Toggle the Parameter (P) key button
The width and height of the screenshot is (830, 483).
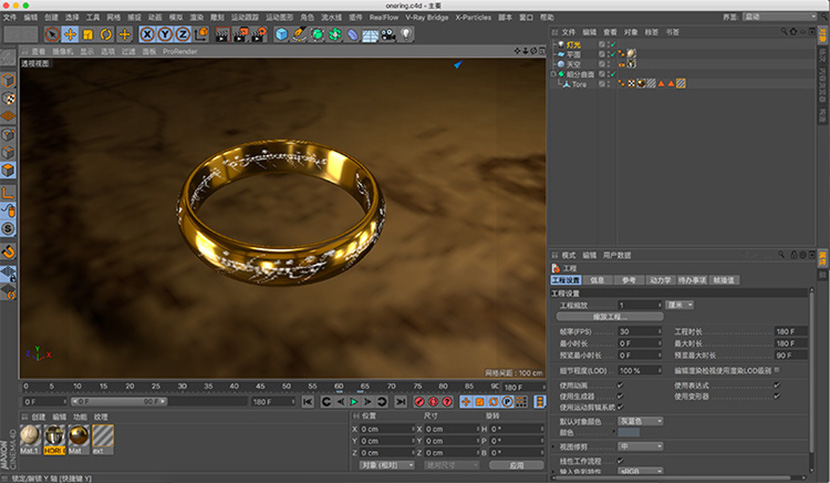point(507,402)
